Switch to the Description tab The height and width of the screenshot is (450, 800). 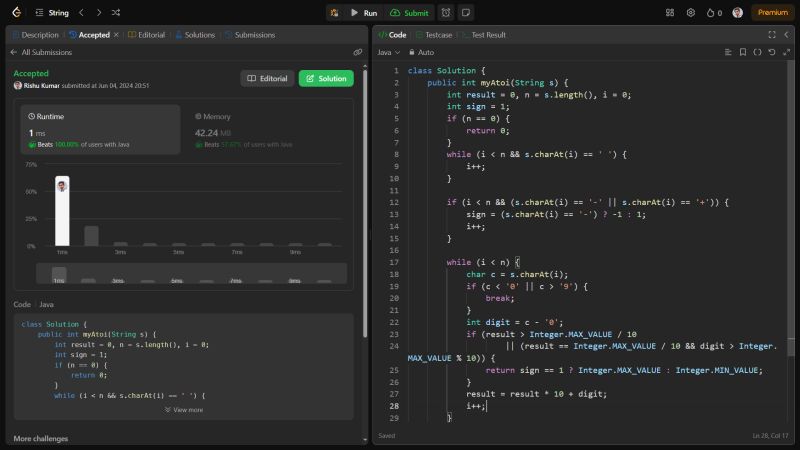click(36, 35)
